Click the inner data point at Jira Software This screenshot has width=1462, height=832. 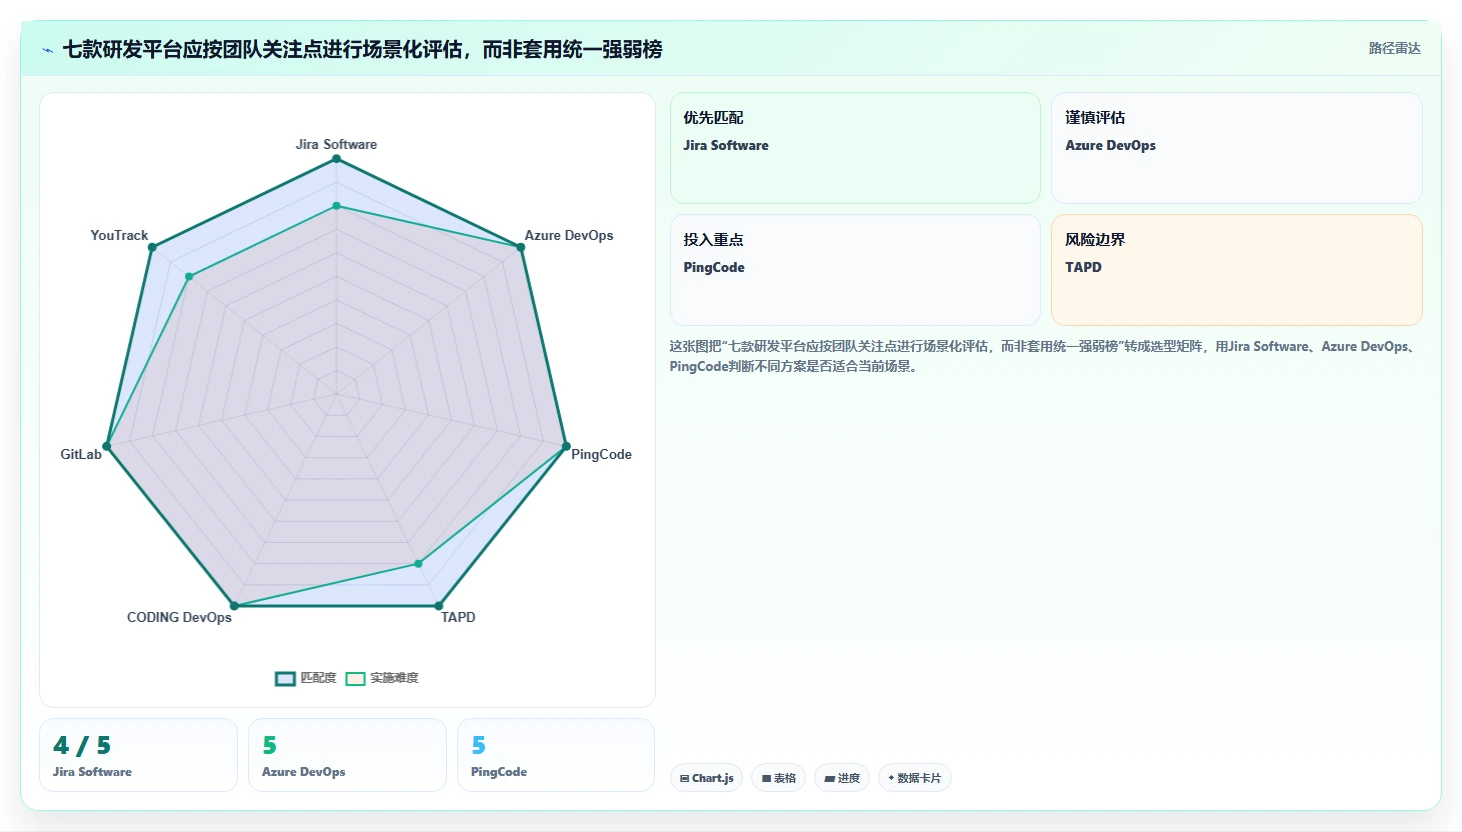(x=337, y=206)
